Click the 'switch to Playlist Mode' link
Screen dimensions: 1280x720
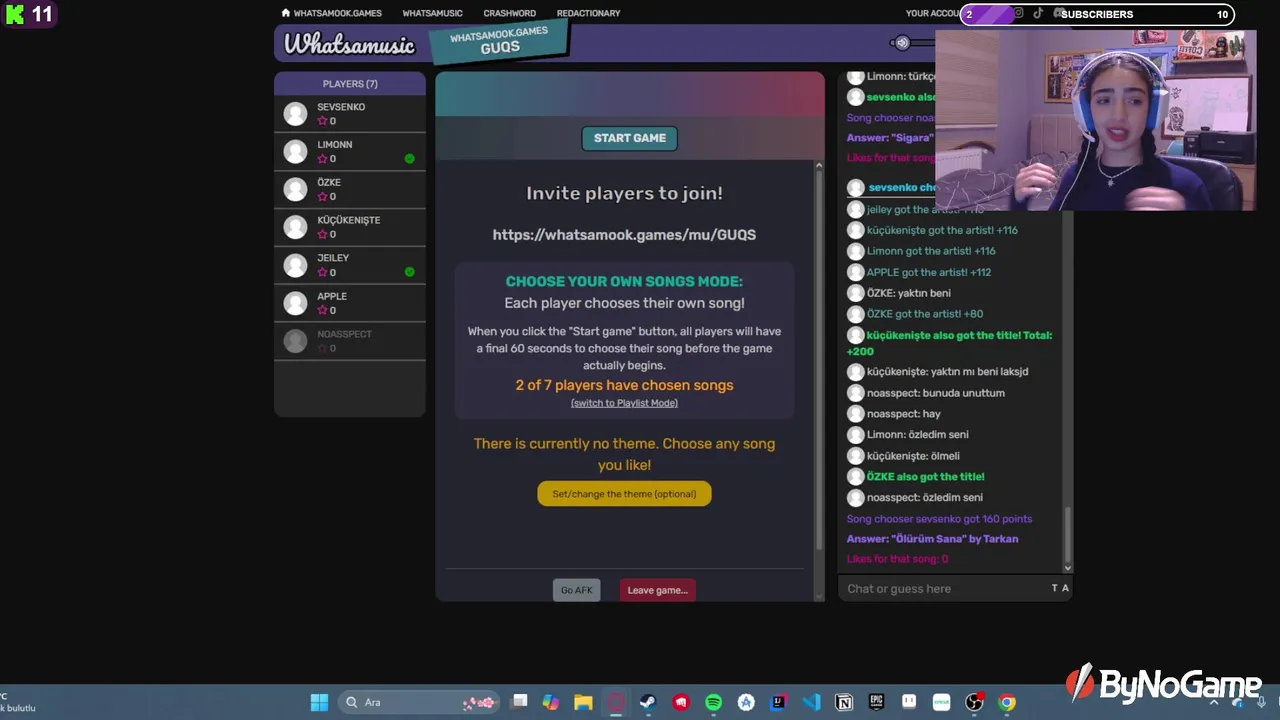pyautogui.click(x=624, y=403)
